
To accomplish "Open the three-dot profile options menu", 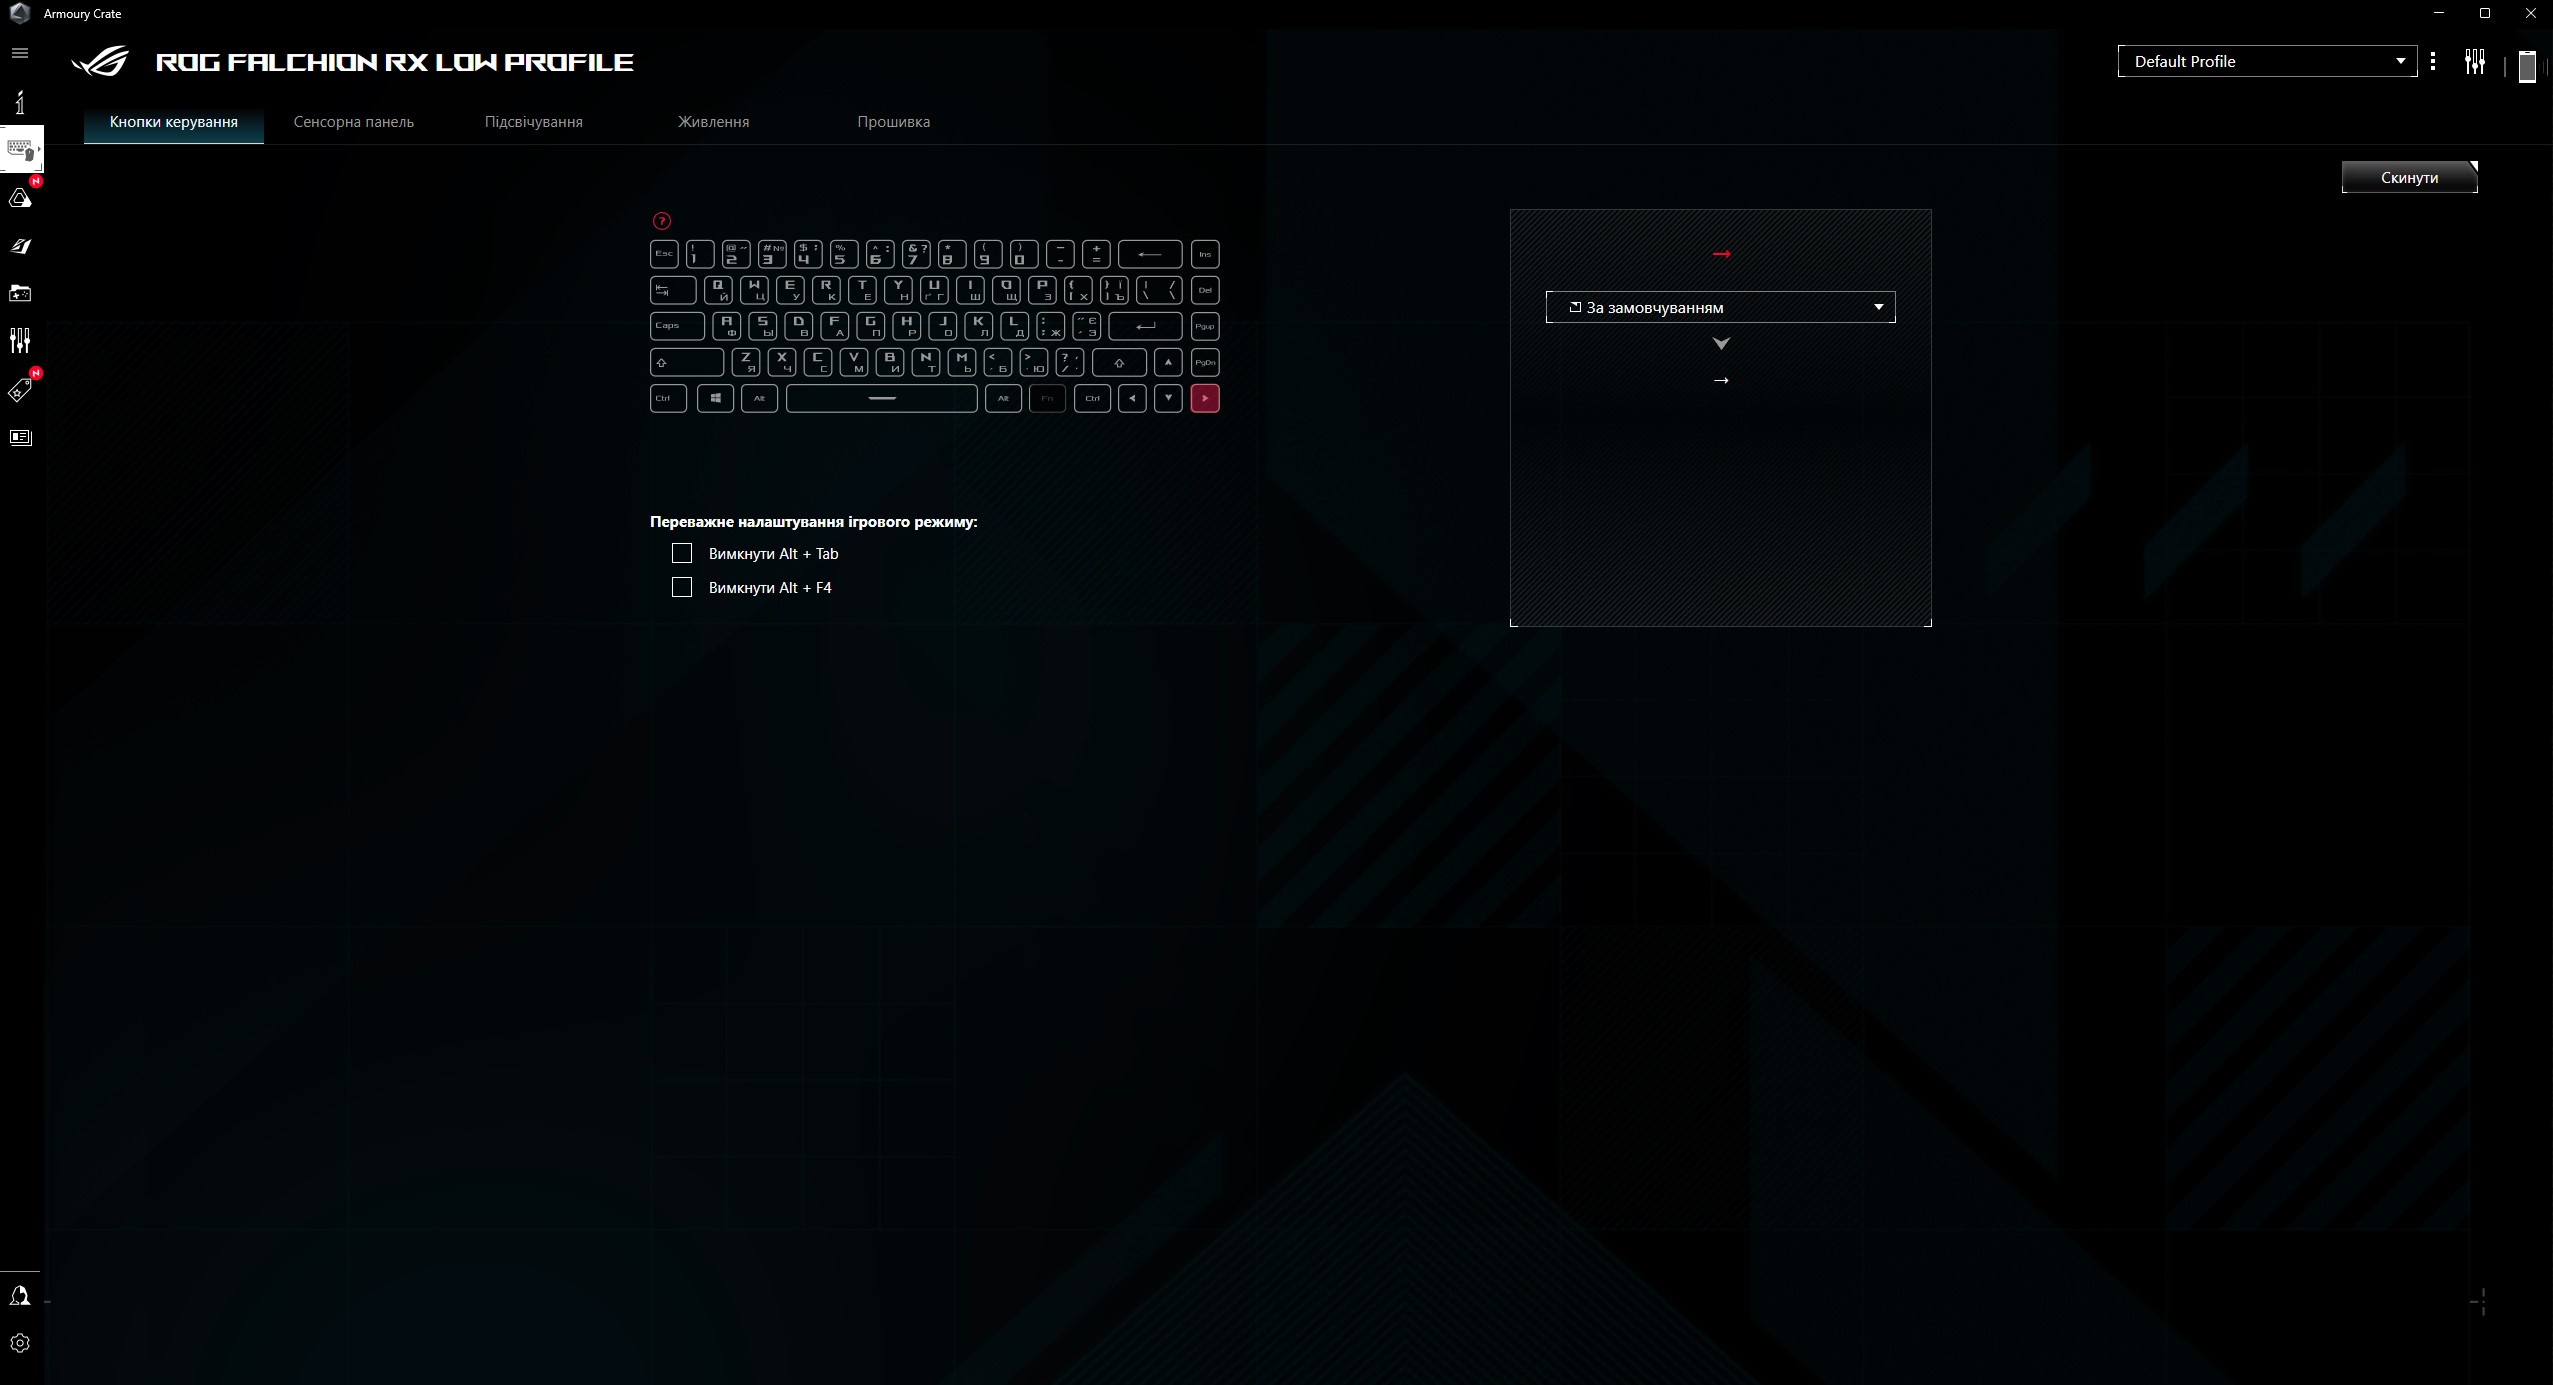I will [x=2432, y=62].
